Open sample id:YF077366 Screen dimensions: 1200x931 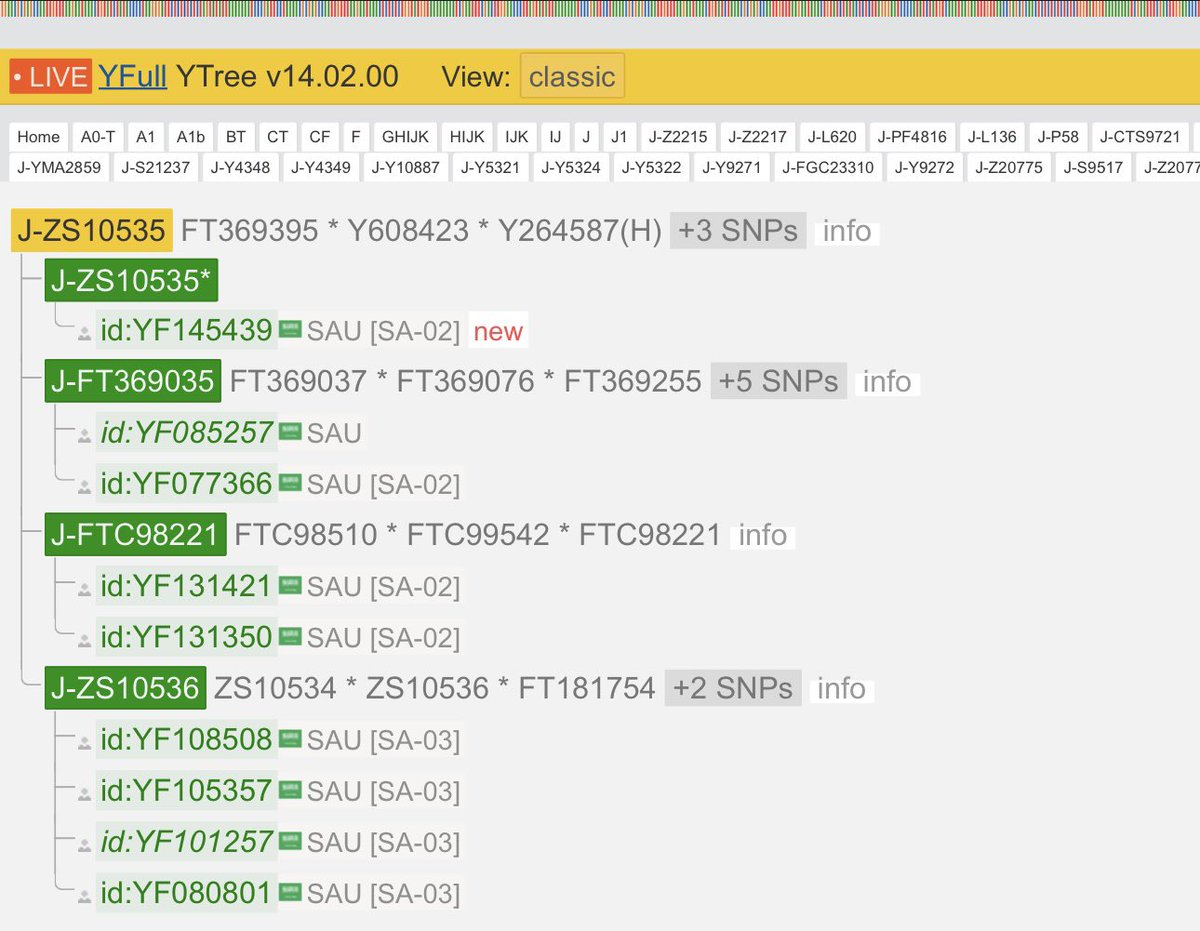187,485
